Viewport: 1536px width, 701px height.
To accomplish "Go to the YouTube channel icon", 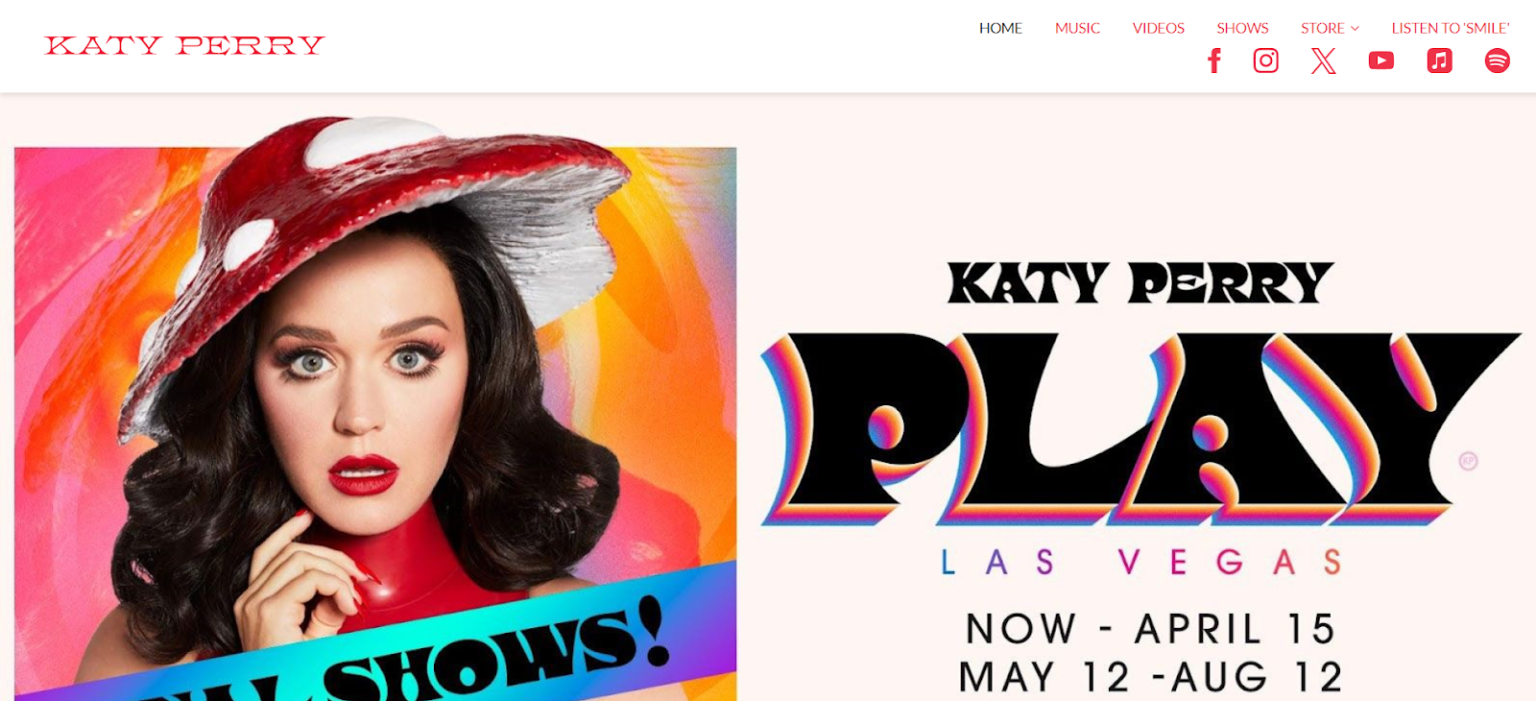I will point(1381,61).
